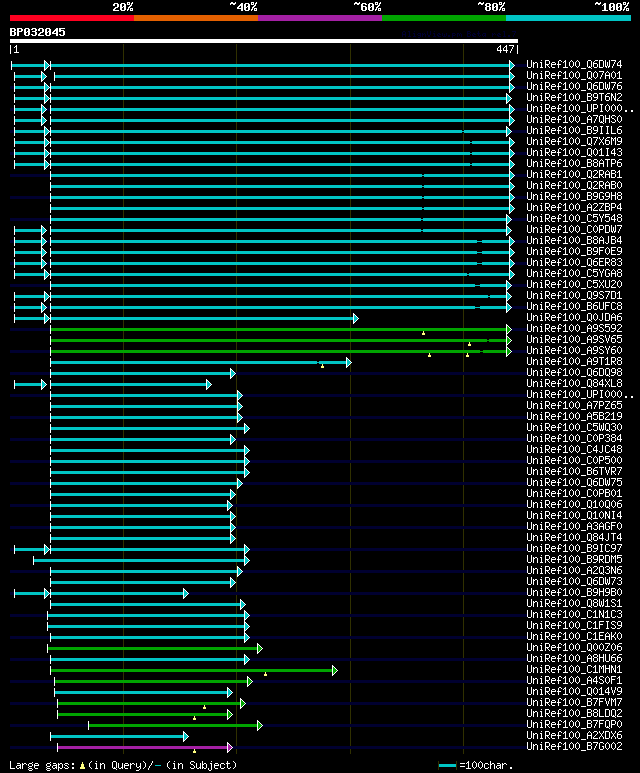Select the UniRef100_C0P384 label

[x=574, y=438]
